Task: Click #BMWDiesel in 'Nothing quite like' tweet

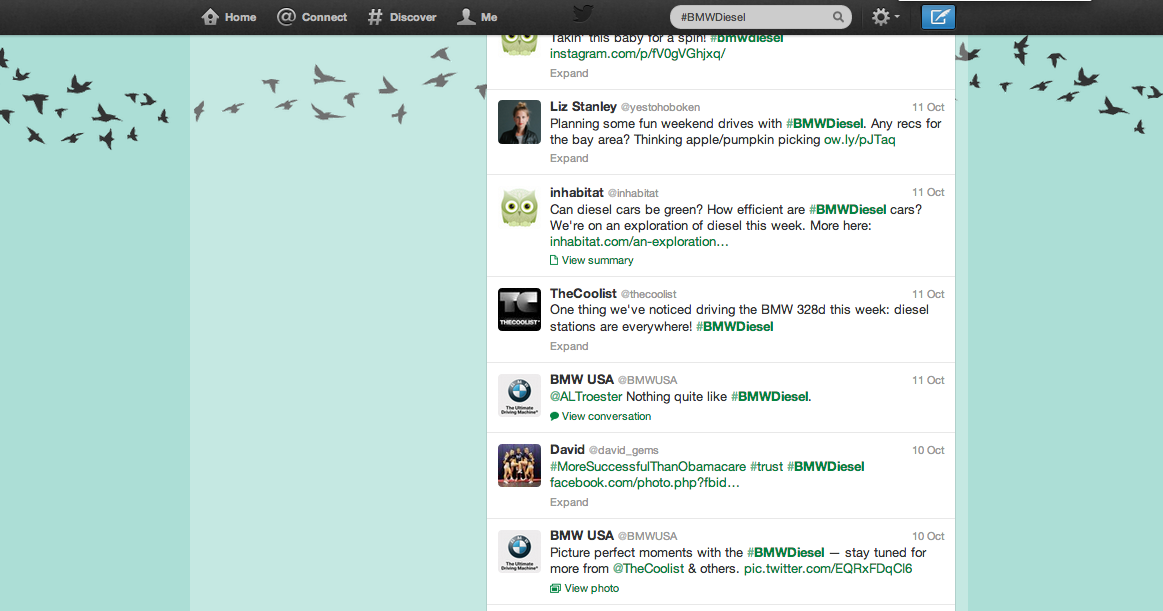Action: pos(770,397)
